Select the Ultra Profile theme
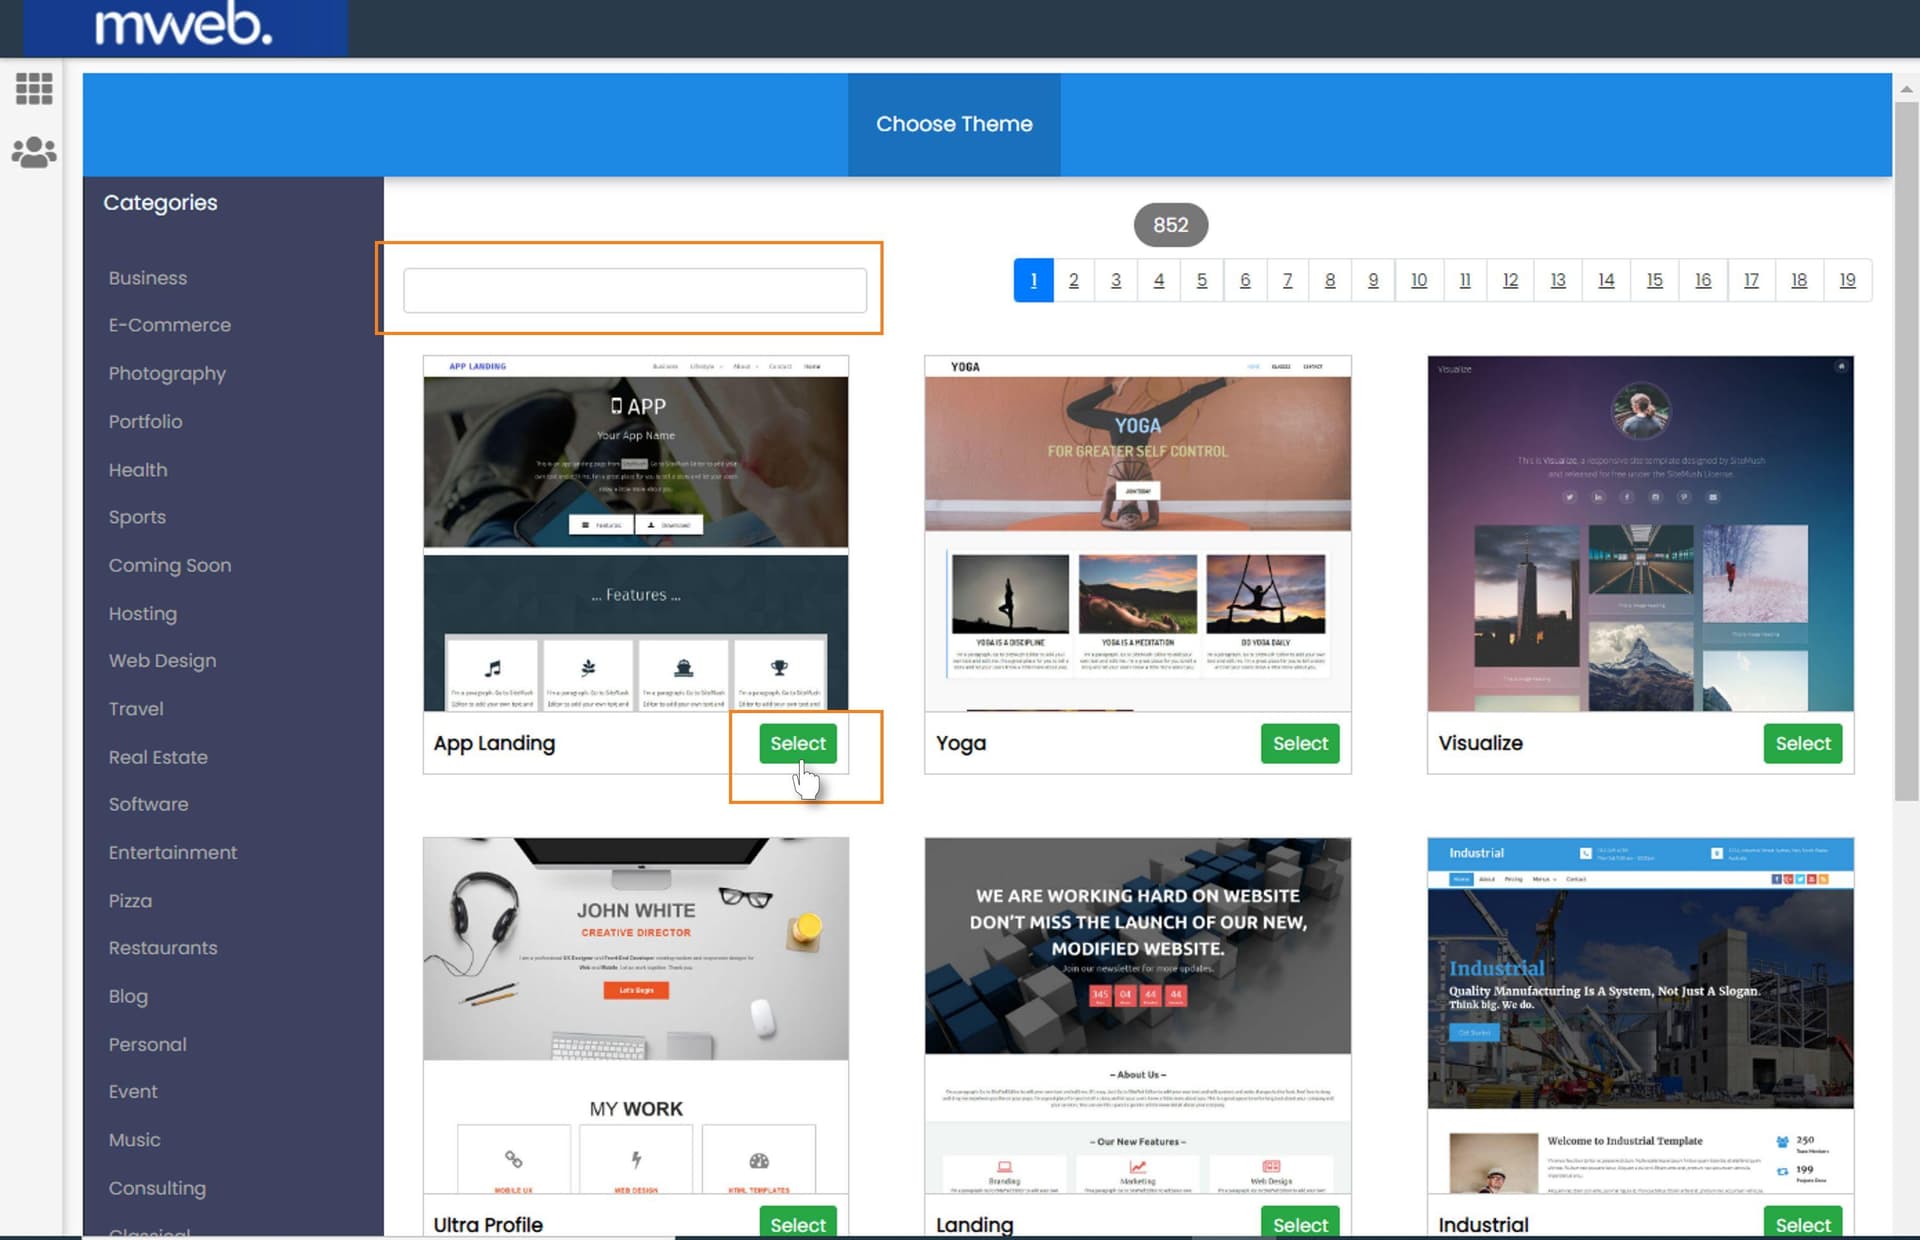The height and width of the screenshot is (1240, 1920). [798, 1224]
